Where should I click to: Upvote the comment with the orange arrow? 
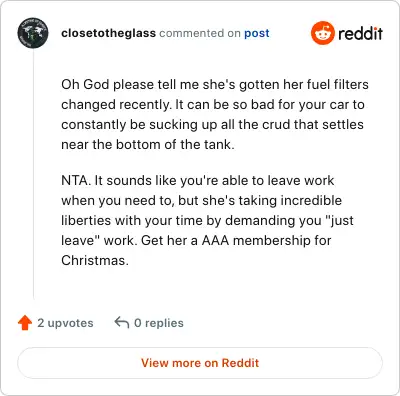(x=25, y=323)
